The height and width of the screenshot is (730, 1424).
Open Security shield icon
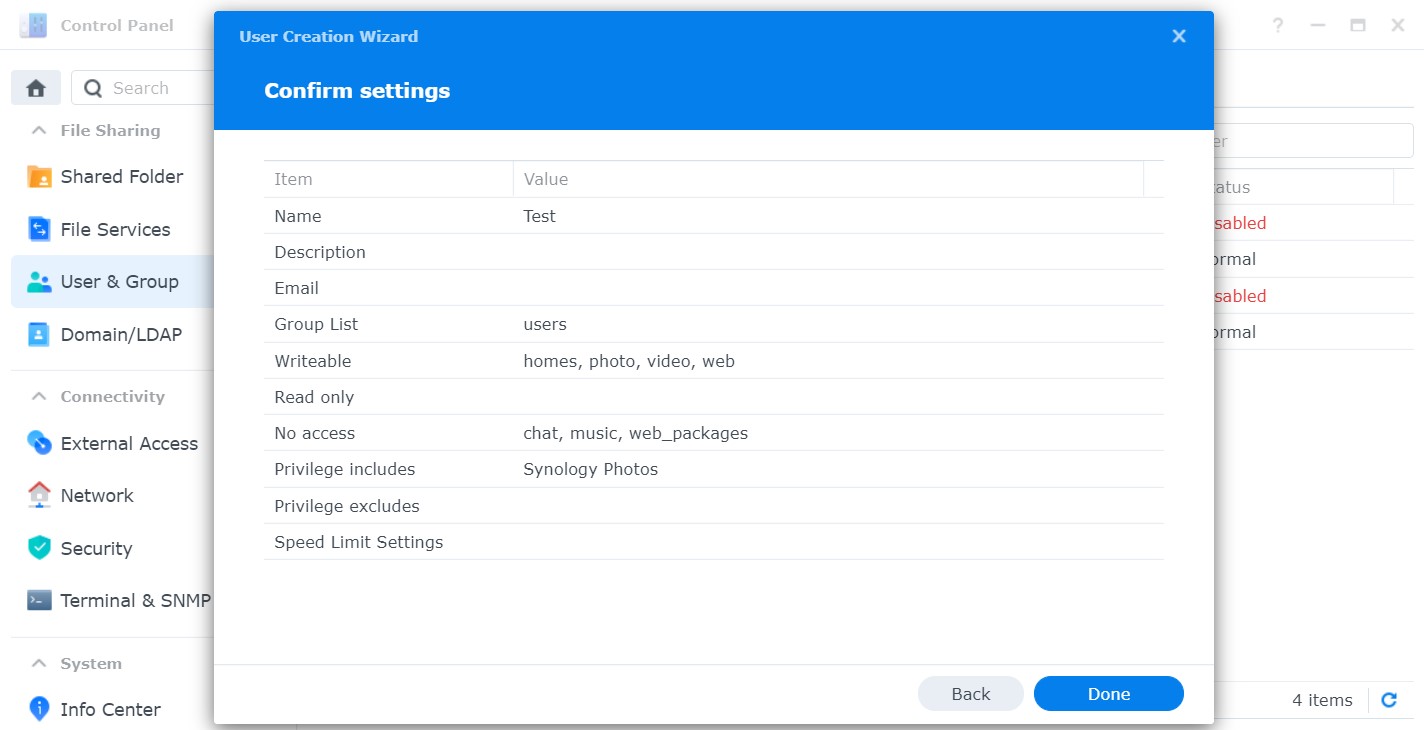39,548
